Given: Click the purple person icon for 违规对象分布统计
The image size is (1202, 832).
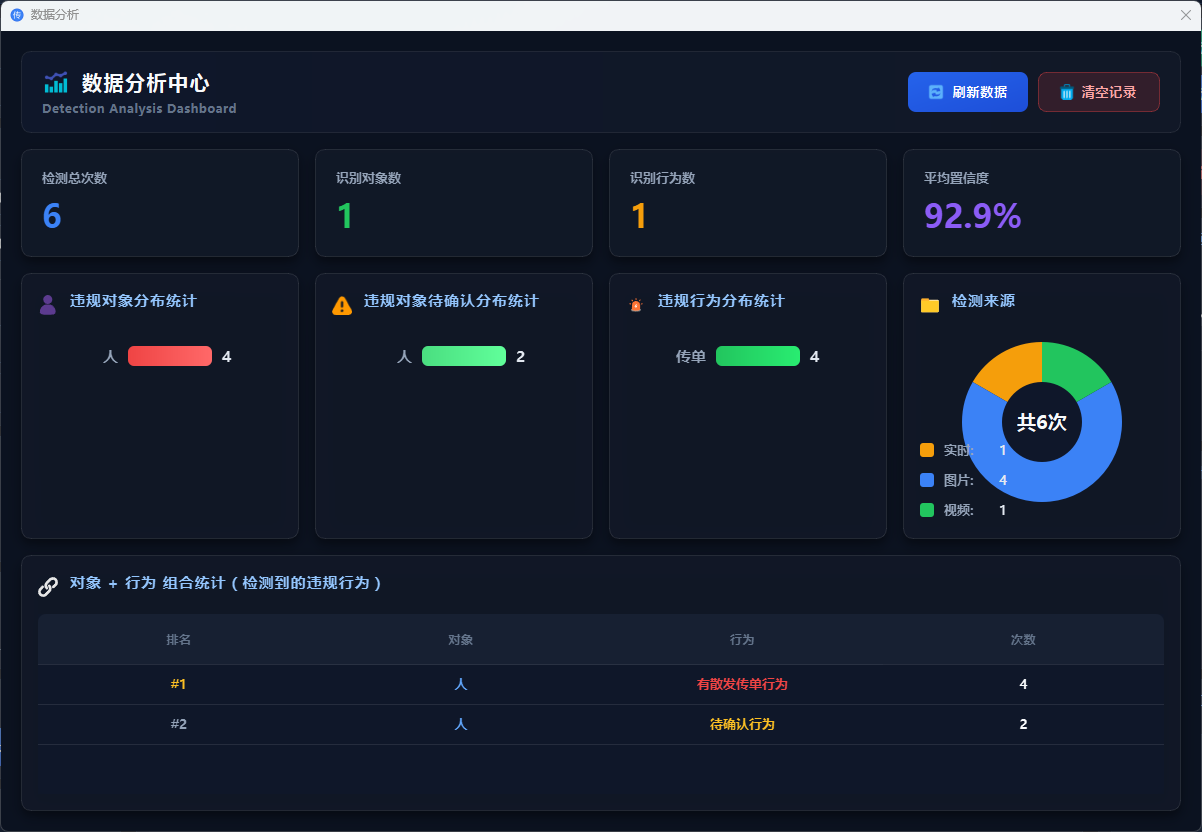Looking at the screenshot, I should pyautogui.click(x=48, y=305).
